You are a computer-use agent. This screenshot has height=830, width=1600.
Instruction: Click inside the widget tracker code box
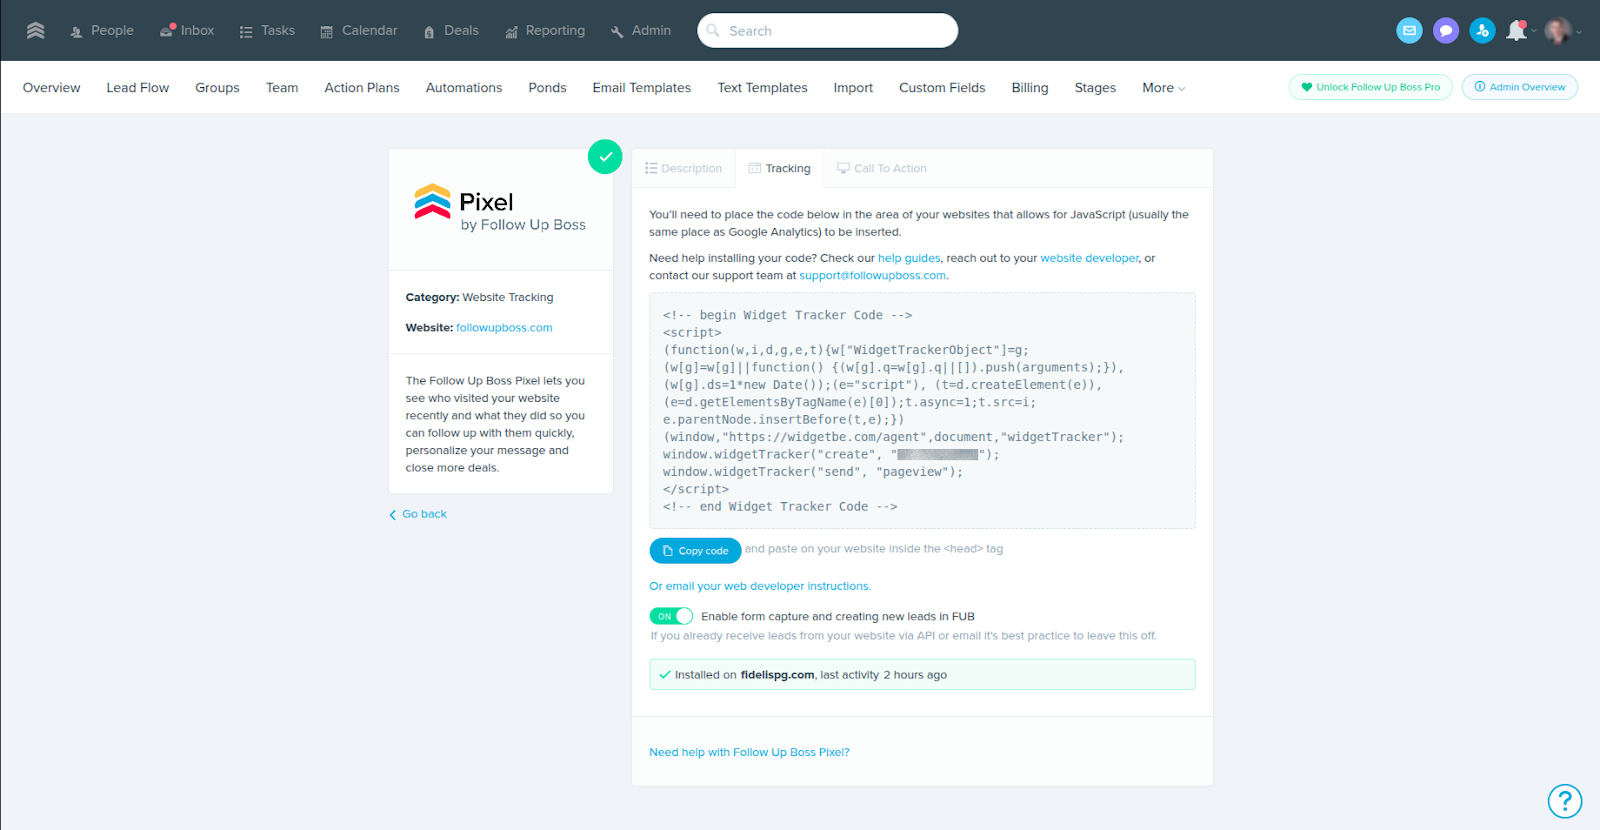point(922,410)
